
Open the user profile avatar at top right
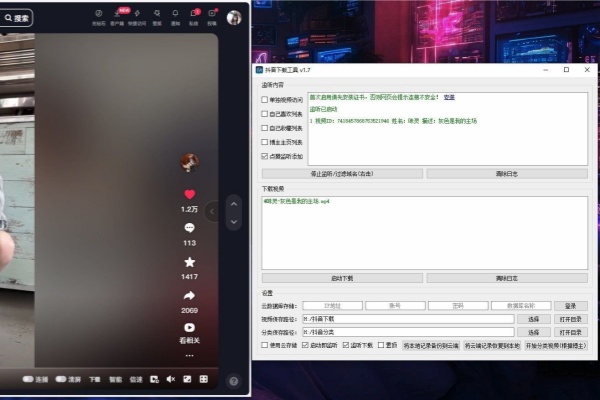[x=234, y=17]
